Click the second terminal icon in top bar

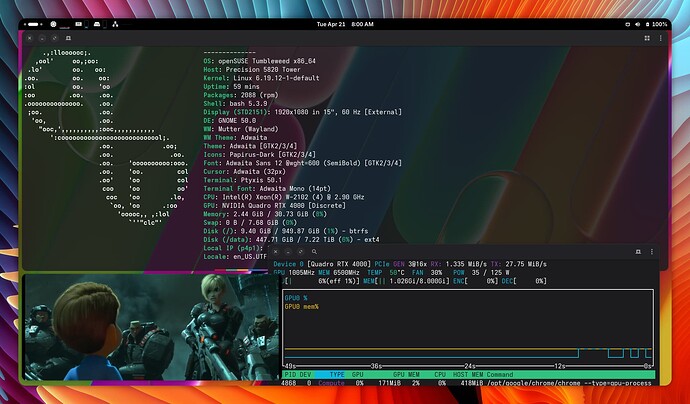point(97,24)
